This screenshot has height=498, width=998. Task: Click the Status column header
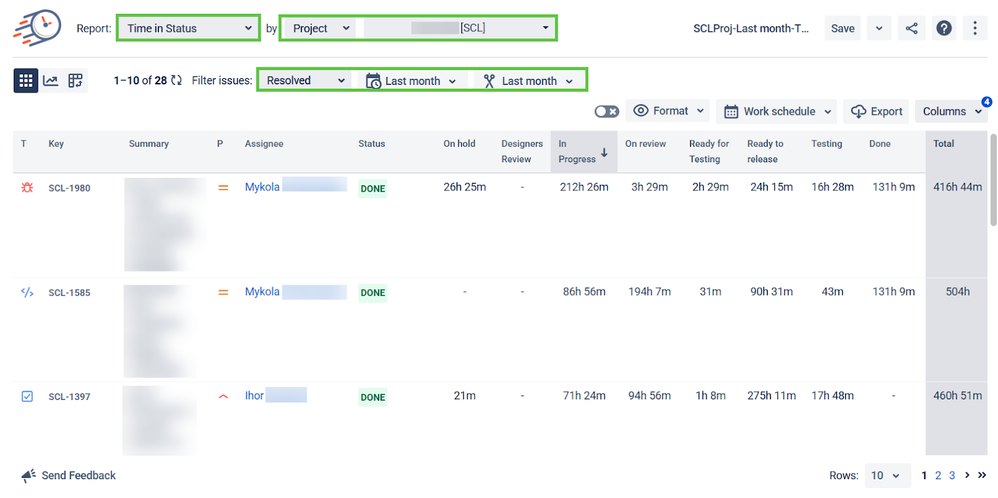pos(372,144)
